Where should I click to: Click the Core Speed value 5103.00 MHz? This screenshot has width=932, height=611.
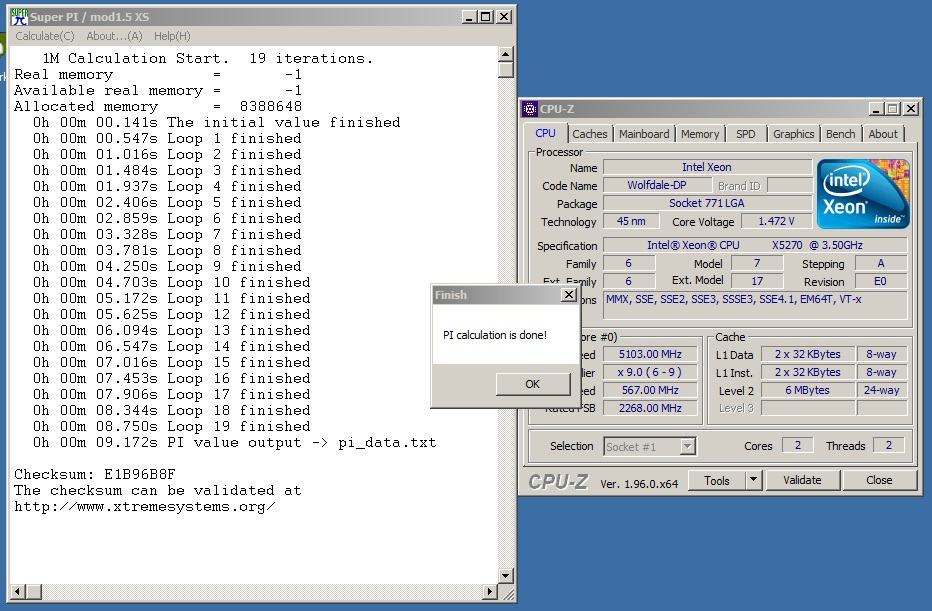[x=650, y=354]
